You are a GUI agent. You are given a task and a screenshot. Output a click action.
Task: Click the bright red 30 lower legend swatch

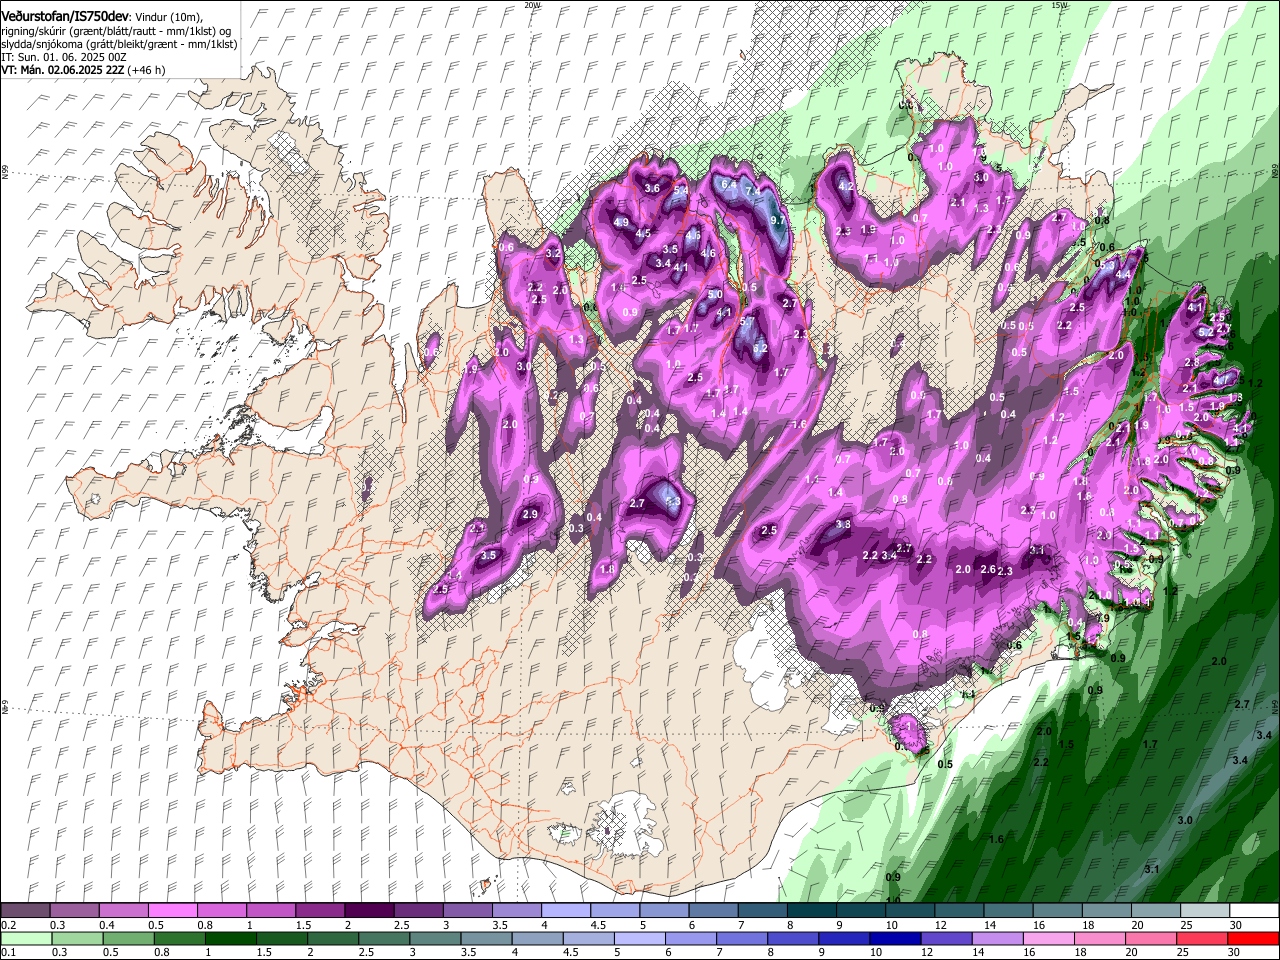1252,939
